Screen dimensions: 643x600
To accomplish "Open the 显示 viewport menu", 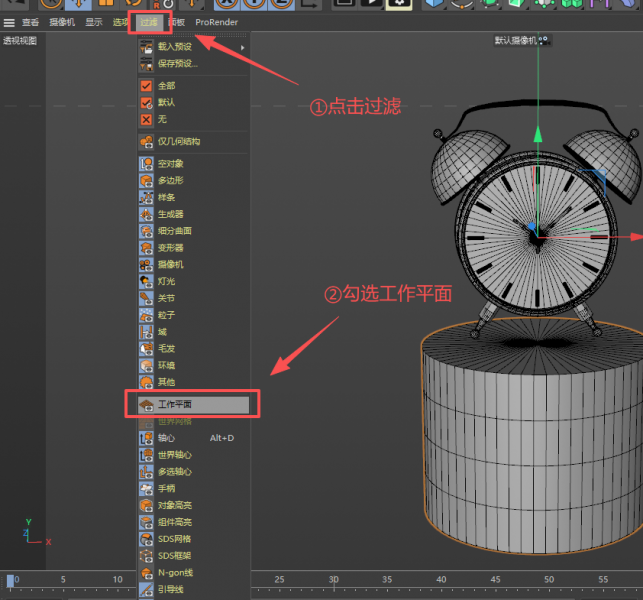I will [x=93, y=22].
